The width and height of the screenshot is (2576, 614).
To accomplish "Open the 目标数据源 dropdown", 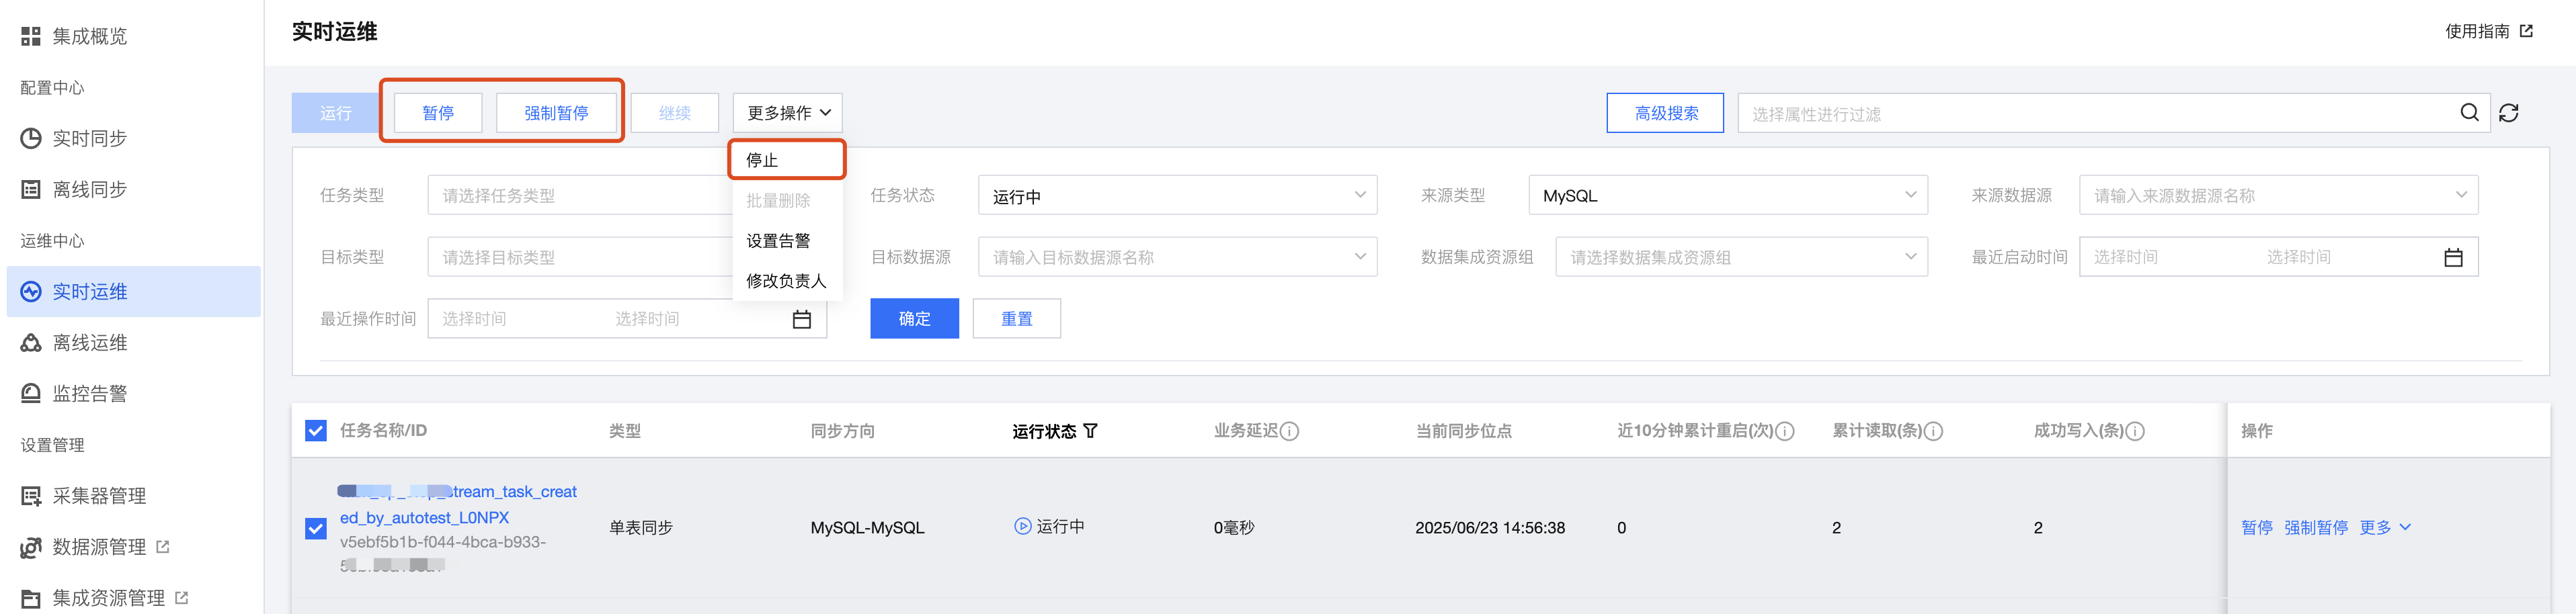I will coord(1177,257).
